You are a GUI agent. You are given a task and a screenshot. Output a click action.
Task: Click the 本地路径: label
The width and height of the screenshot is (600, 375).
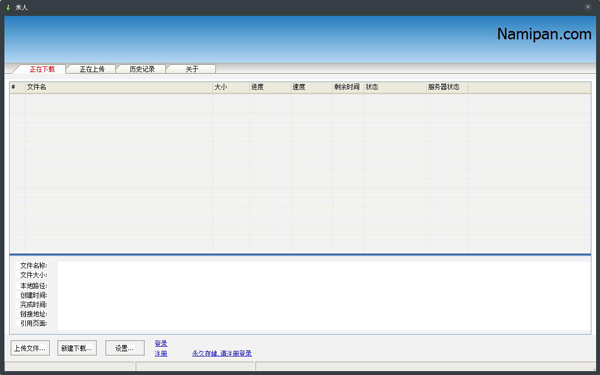[34, 286]
